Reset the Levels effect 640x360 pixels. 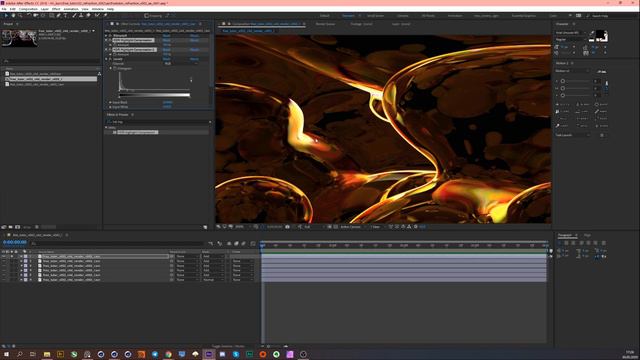coord(167,59)
